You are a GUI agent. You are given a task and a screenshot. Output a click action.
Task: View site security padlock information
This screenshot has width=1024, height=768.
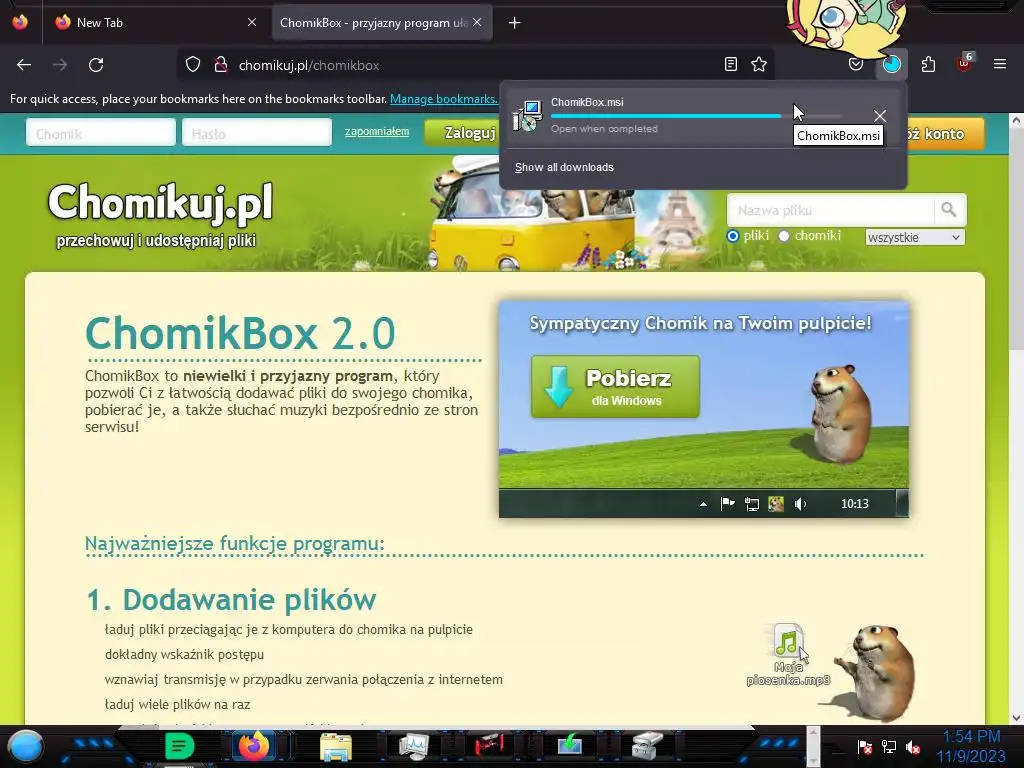tap(221, 65)
